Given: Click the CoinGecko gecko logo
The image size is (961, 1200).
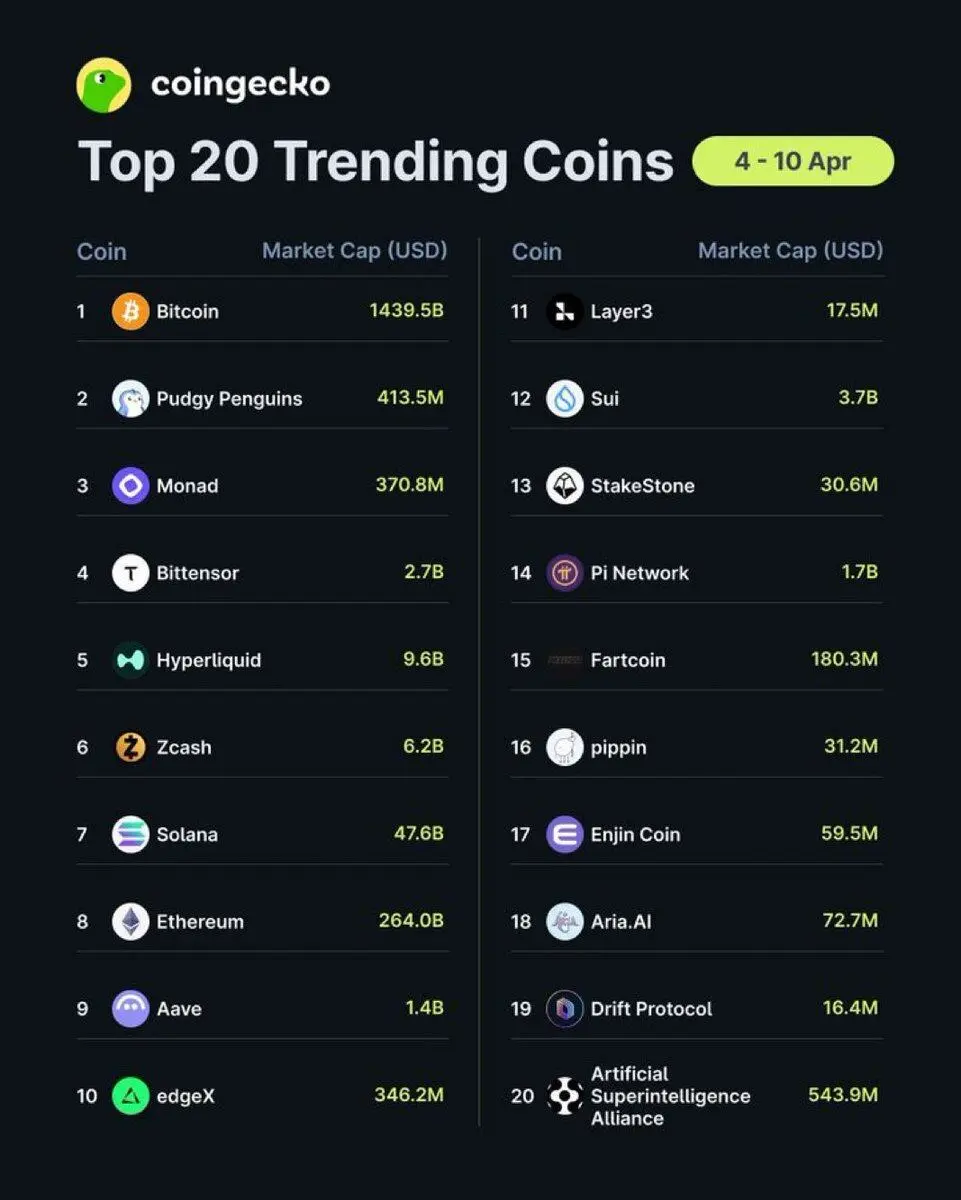Looking at the screenshot, I should click(x=104, y=86).
